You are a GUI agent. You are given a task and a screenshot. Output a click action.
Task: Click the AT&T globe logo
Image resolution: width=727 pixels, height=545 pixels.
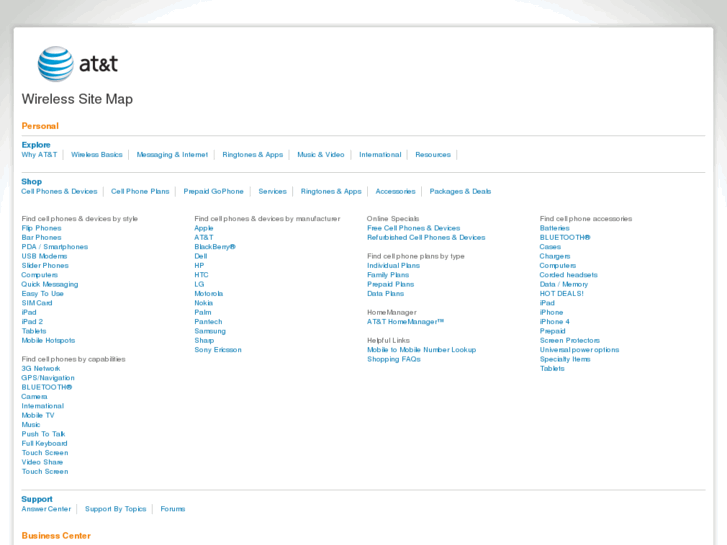56,64
